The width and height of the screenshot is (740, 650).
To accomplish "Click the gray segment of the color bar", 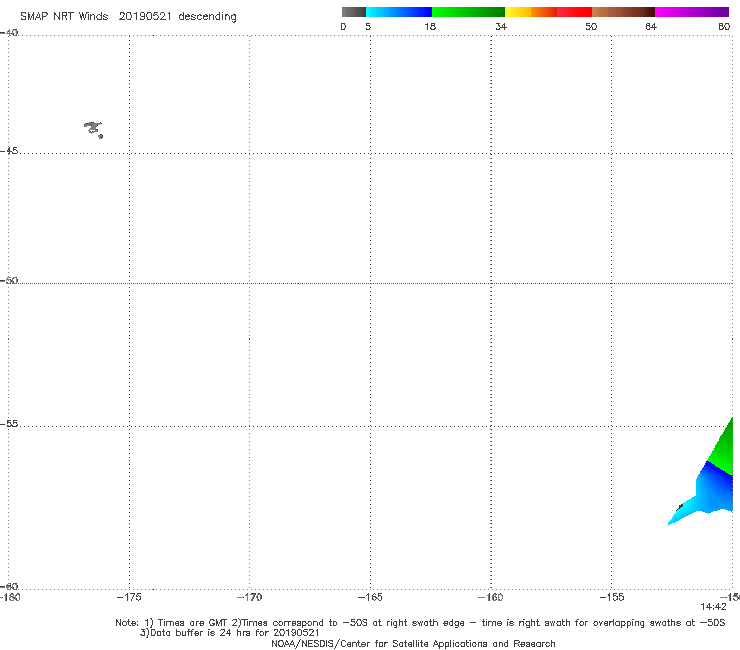I will pos(353,12).
